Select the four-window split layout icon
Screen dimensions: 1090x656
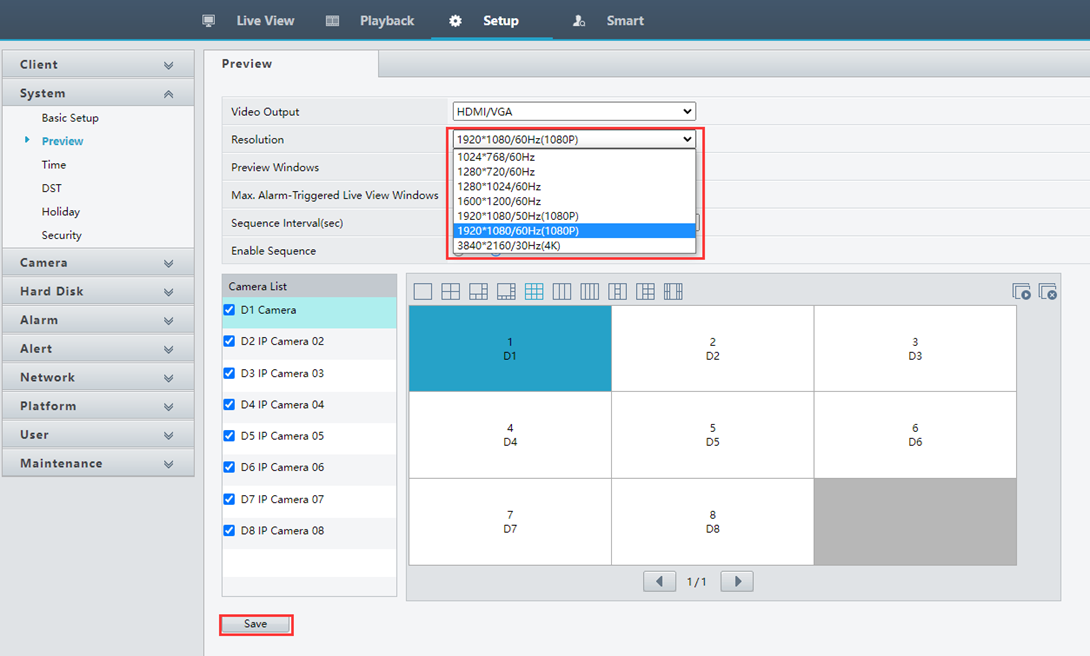450,291
